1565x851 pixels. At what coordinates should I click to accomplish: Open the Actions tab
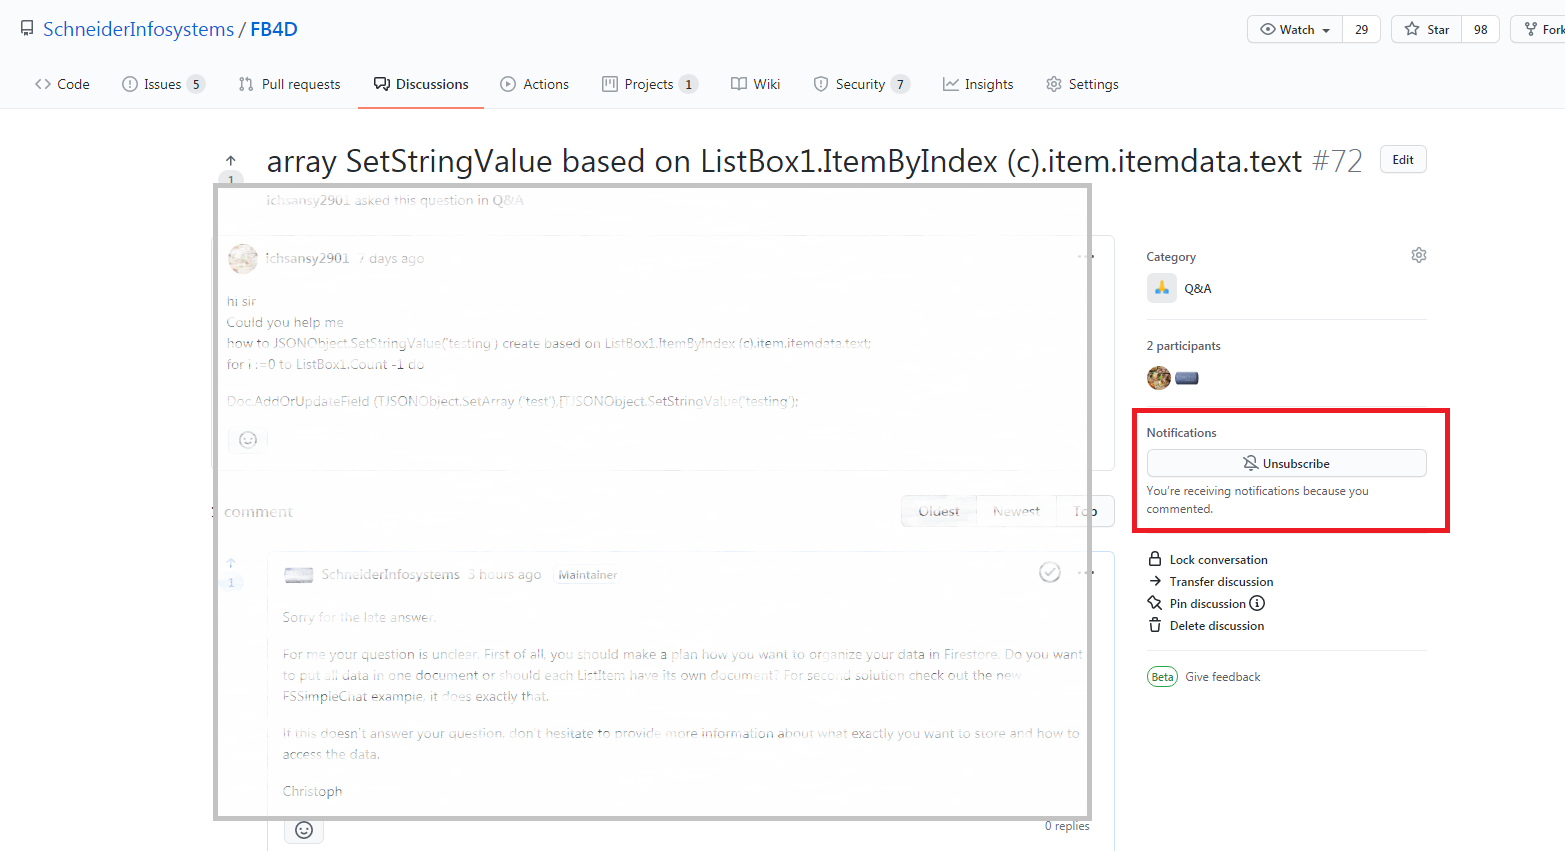coord(535,84)
